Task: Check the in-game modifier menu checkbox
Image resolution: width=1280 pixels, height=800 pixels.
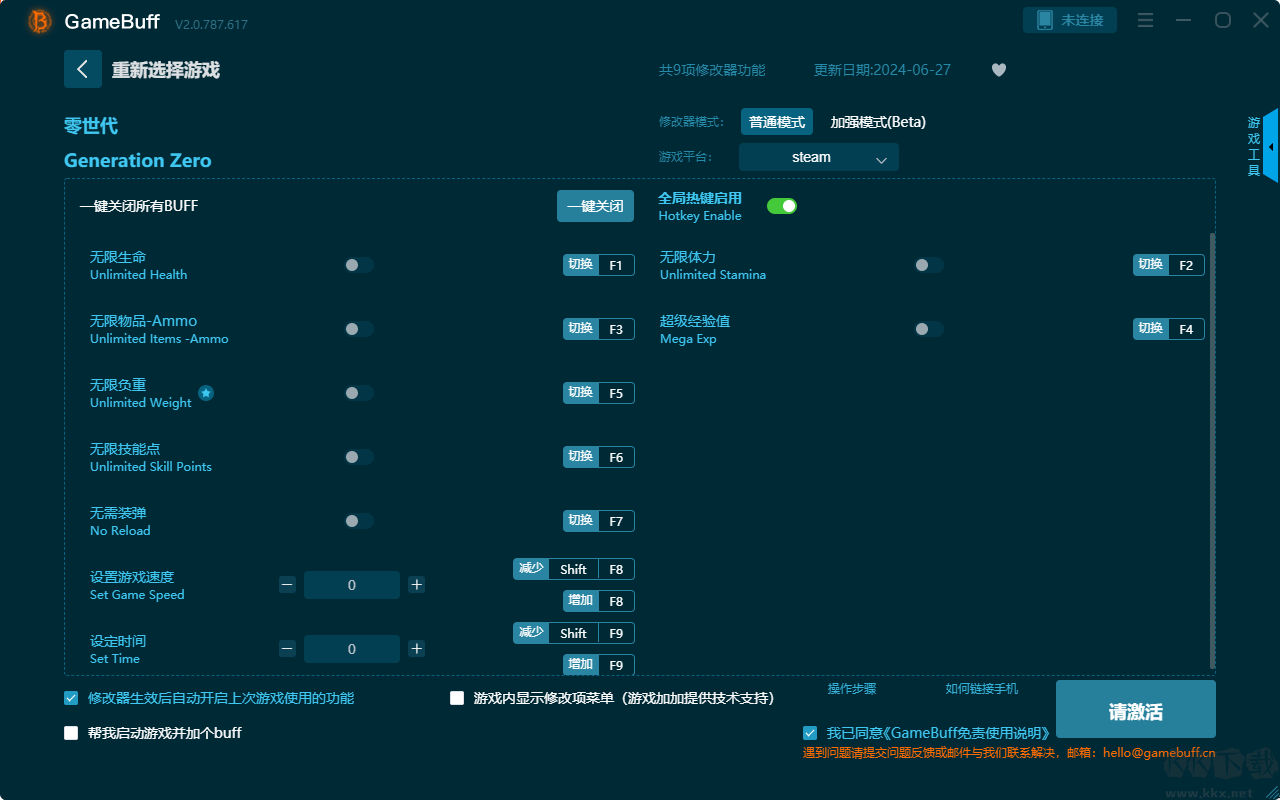Action: click(457, 698)
